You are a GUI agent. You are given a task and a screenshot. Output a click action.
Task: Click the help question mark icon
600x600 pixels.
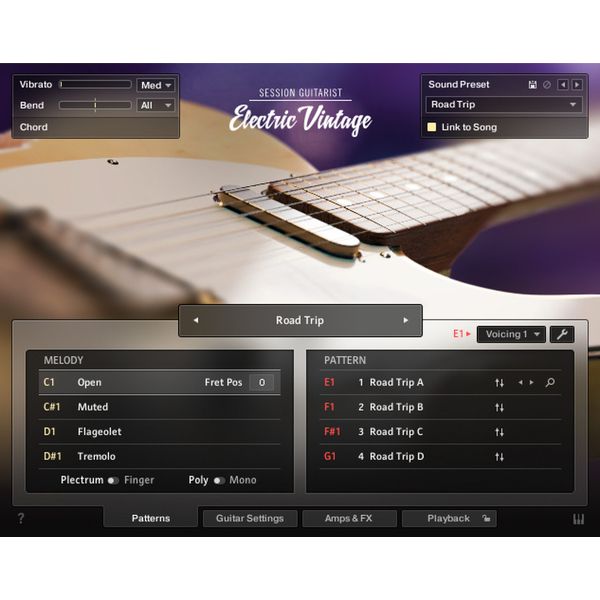pyautogui.click(x=21, y=518)
